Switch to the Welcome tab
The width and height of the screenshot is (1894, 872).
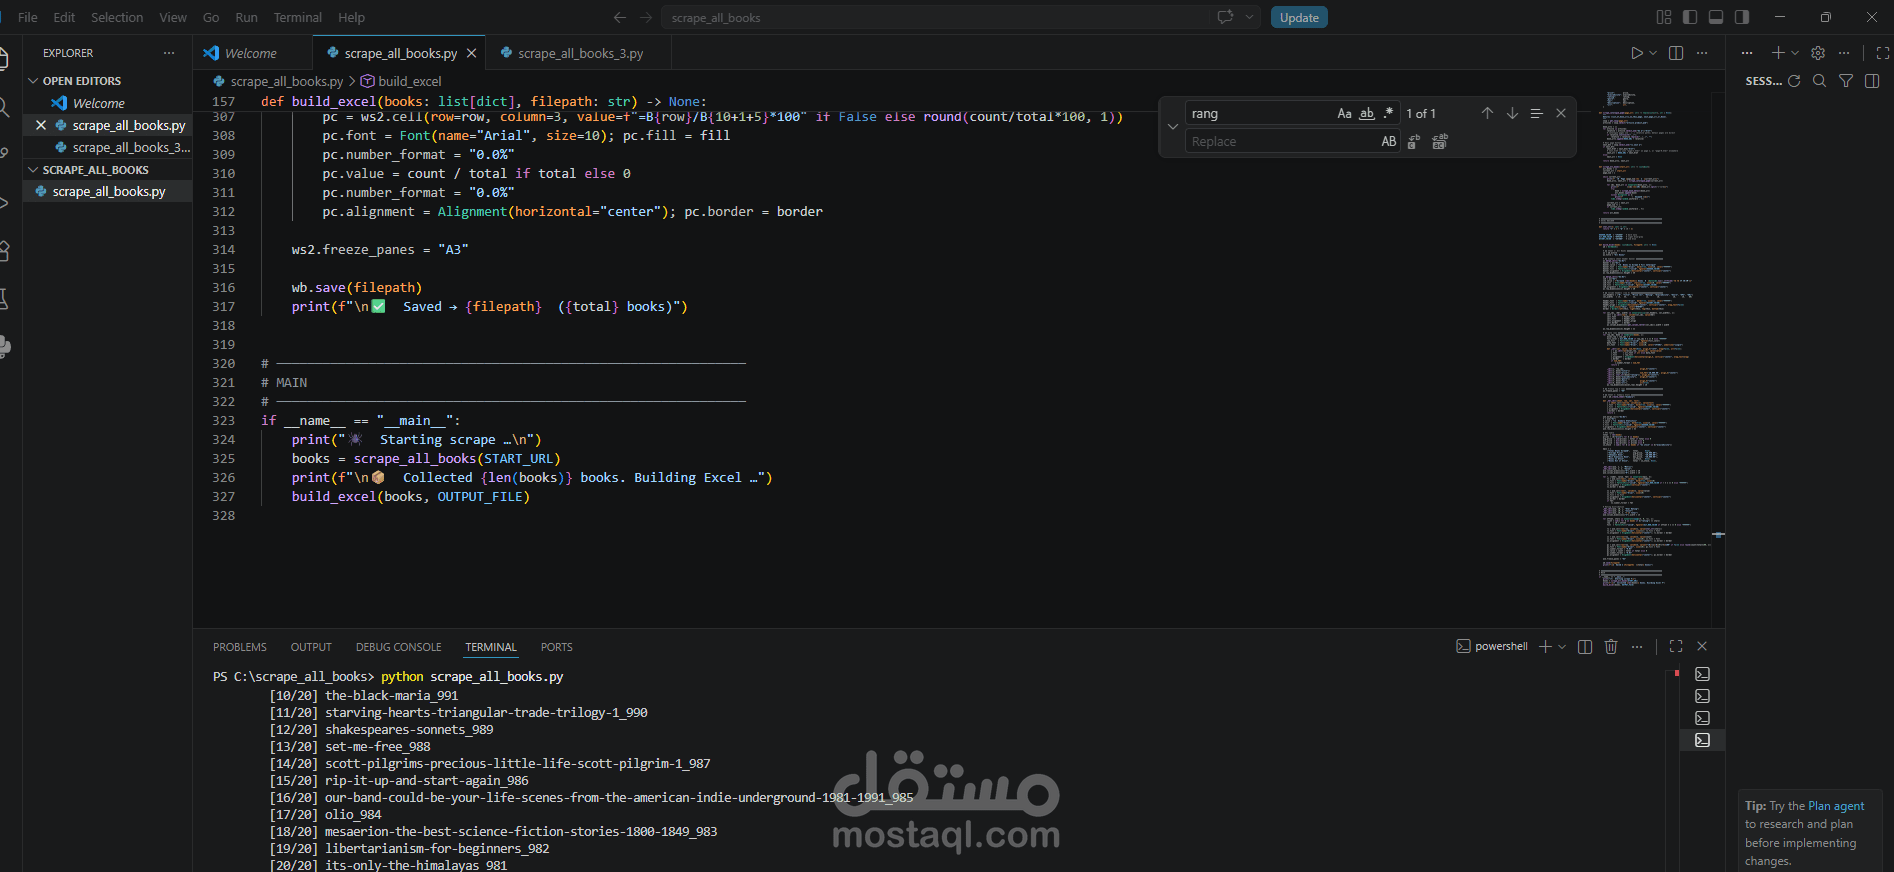(251, 53)
